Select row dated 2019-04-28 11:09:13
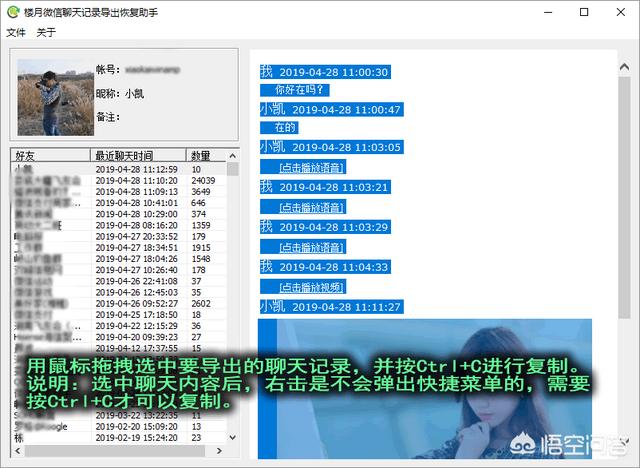640x468 pixels. pos(118,191)
